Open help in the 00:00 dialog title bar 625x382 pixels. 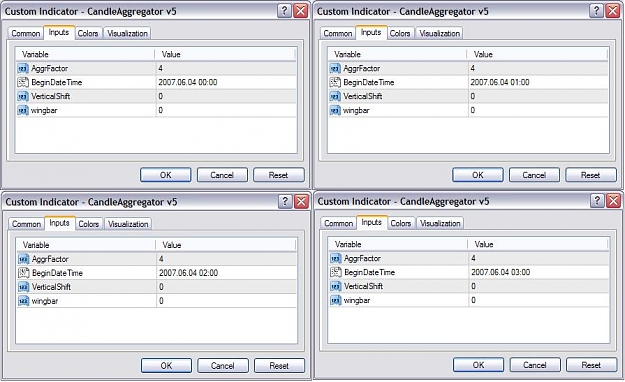pyautogui.click(x=284, y=11)
